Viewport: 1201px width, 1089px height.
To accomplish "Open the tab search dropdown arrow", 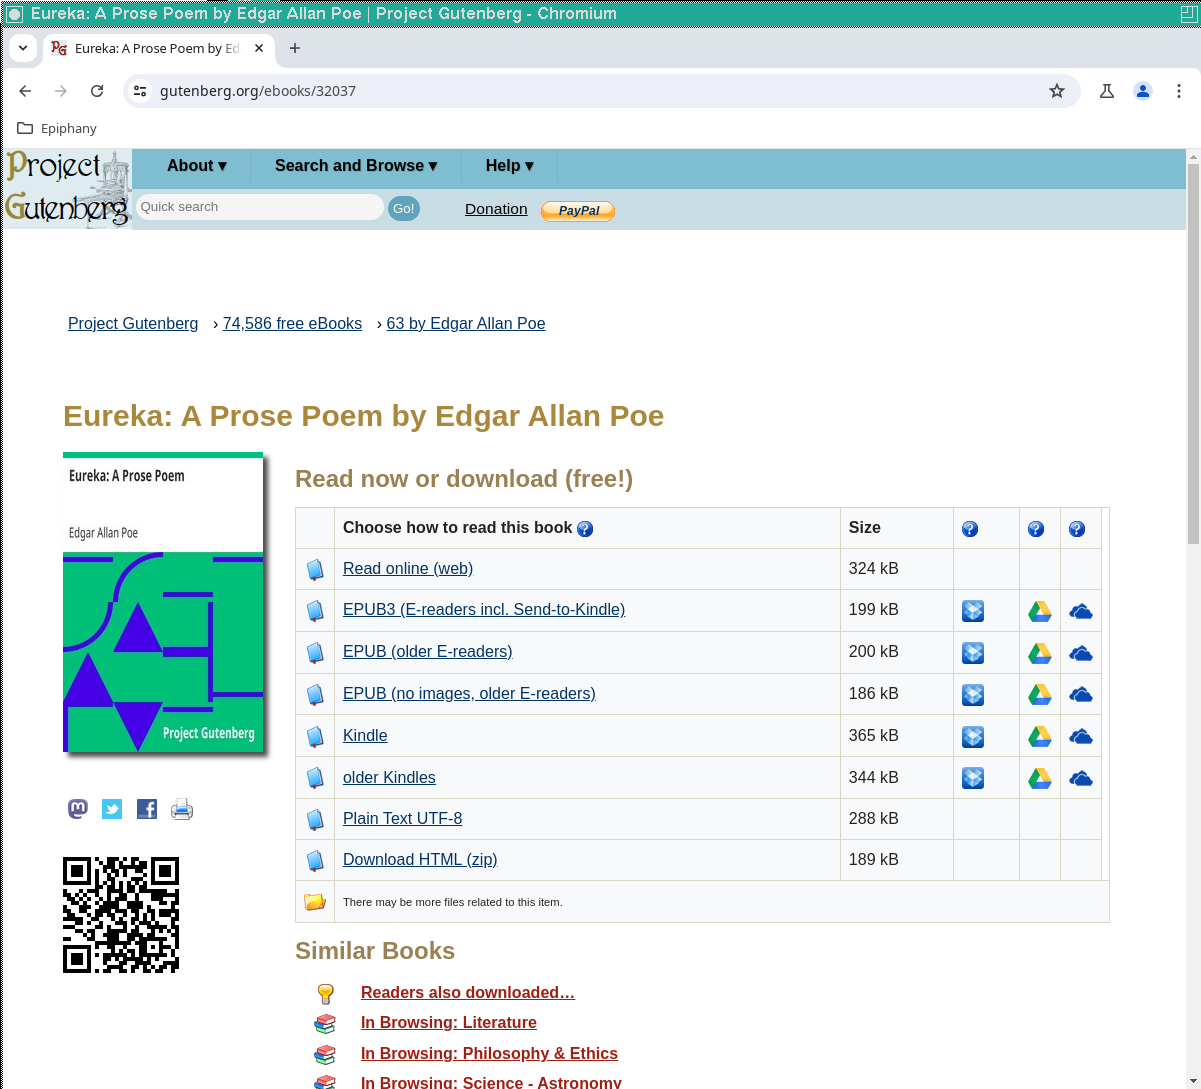I will [23, 48].
